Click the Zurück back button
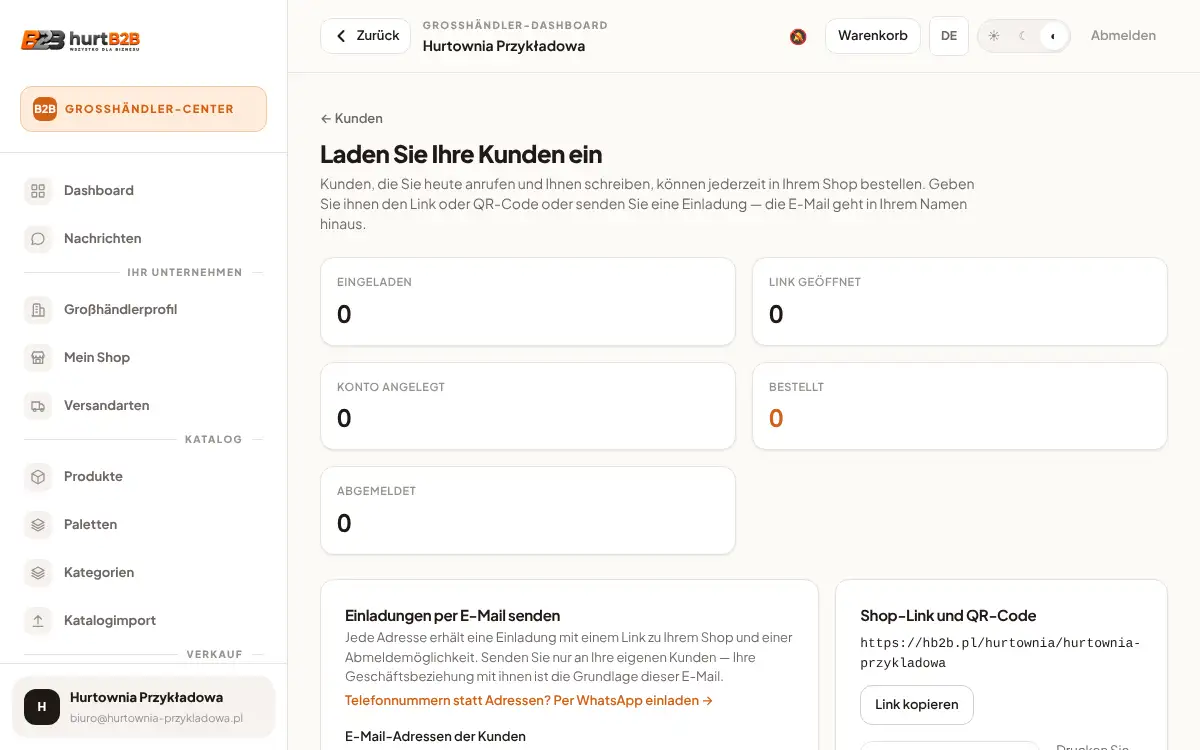Viewport: 1200px width, 750px height. tap(366, 36)
